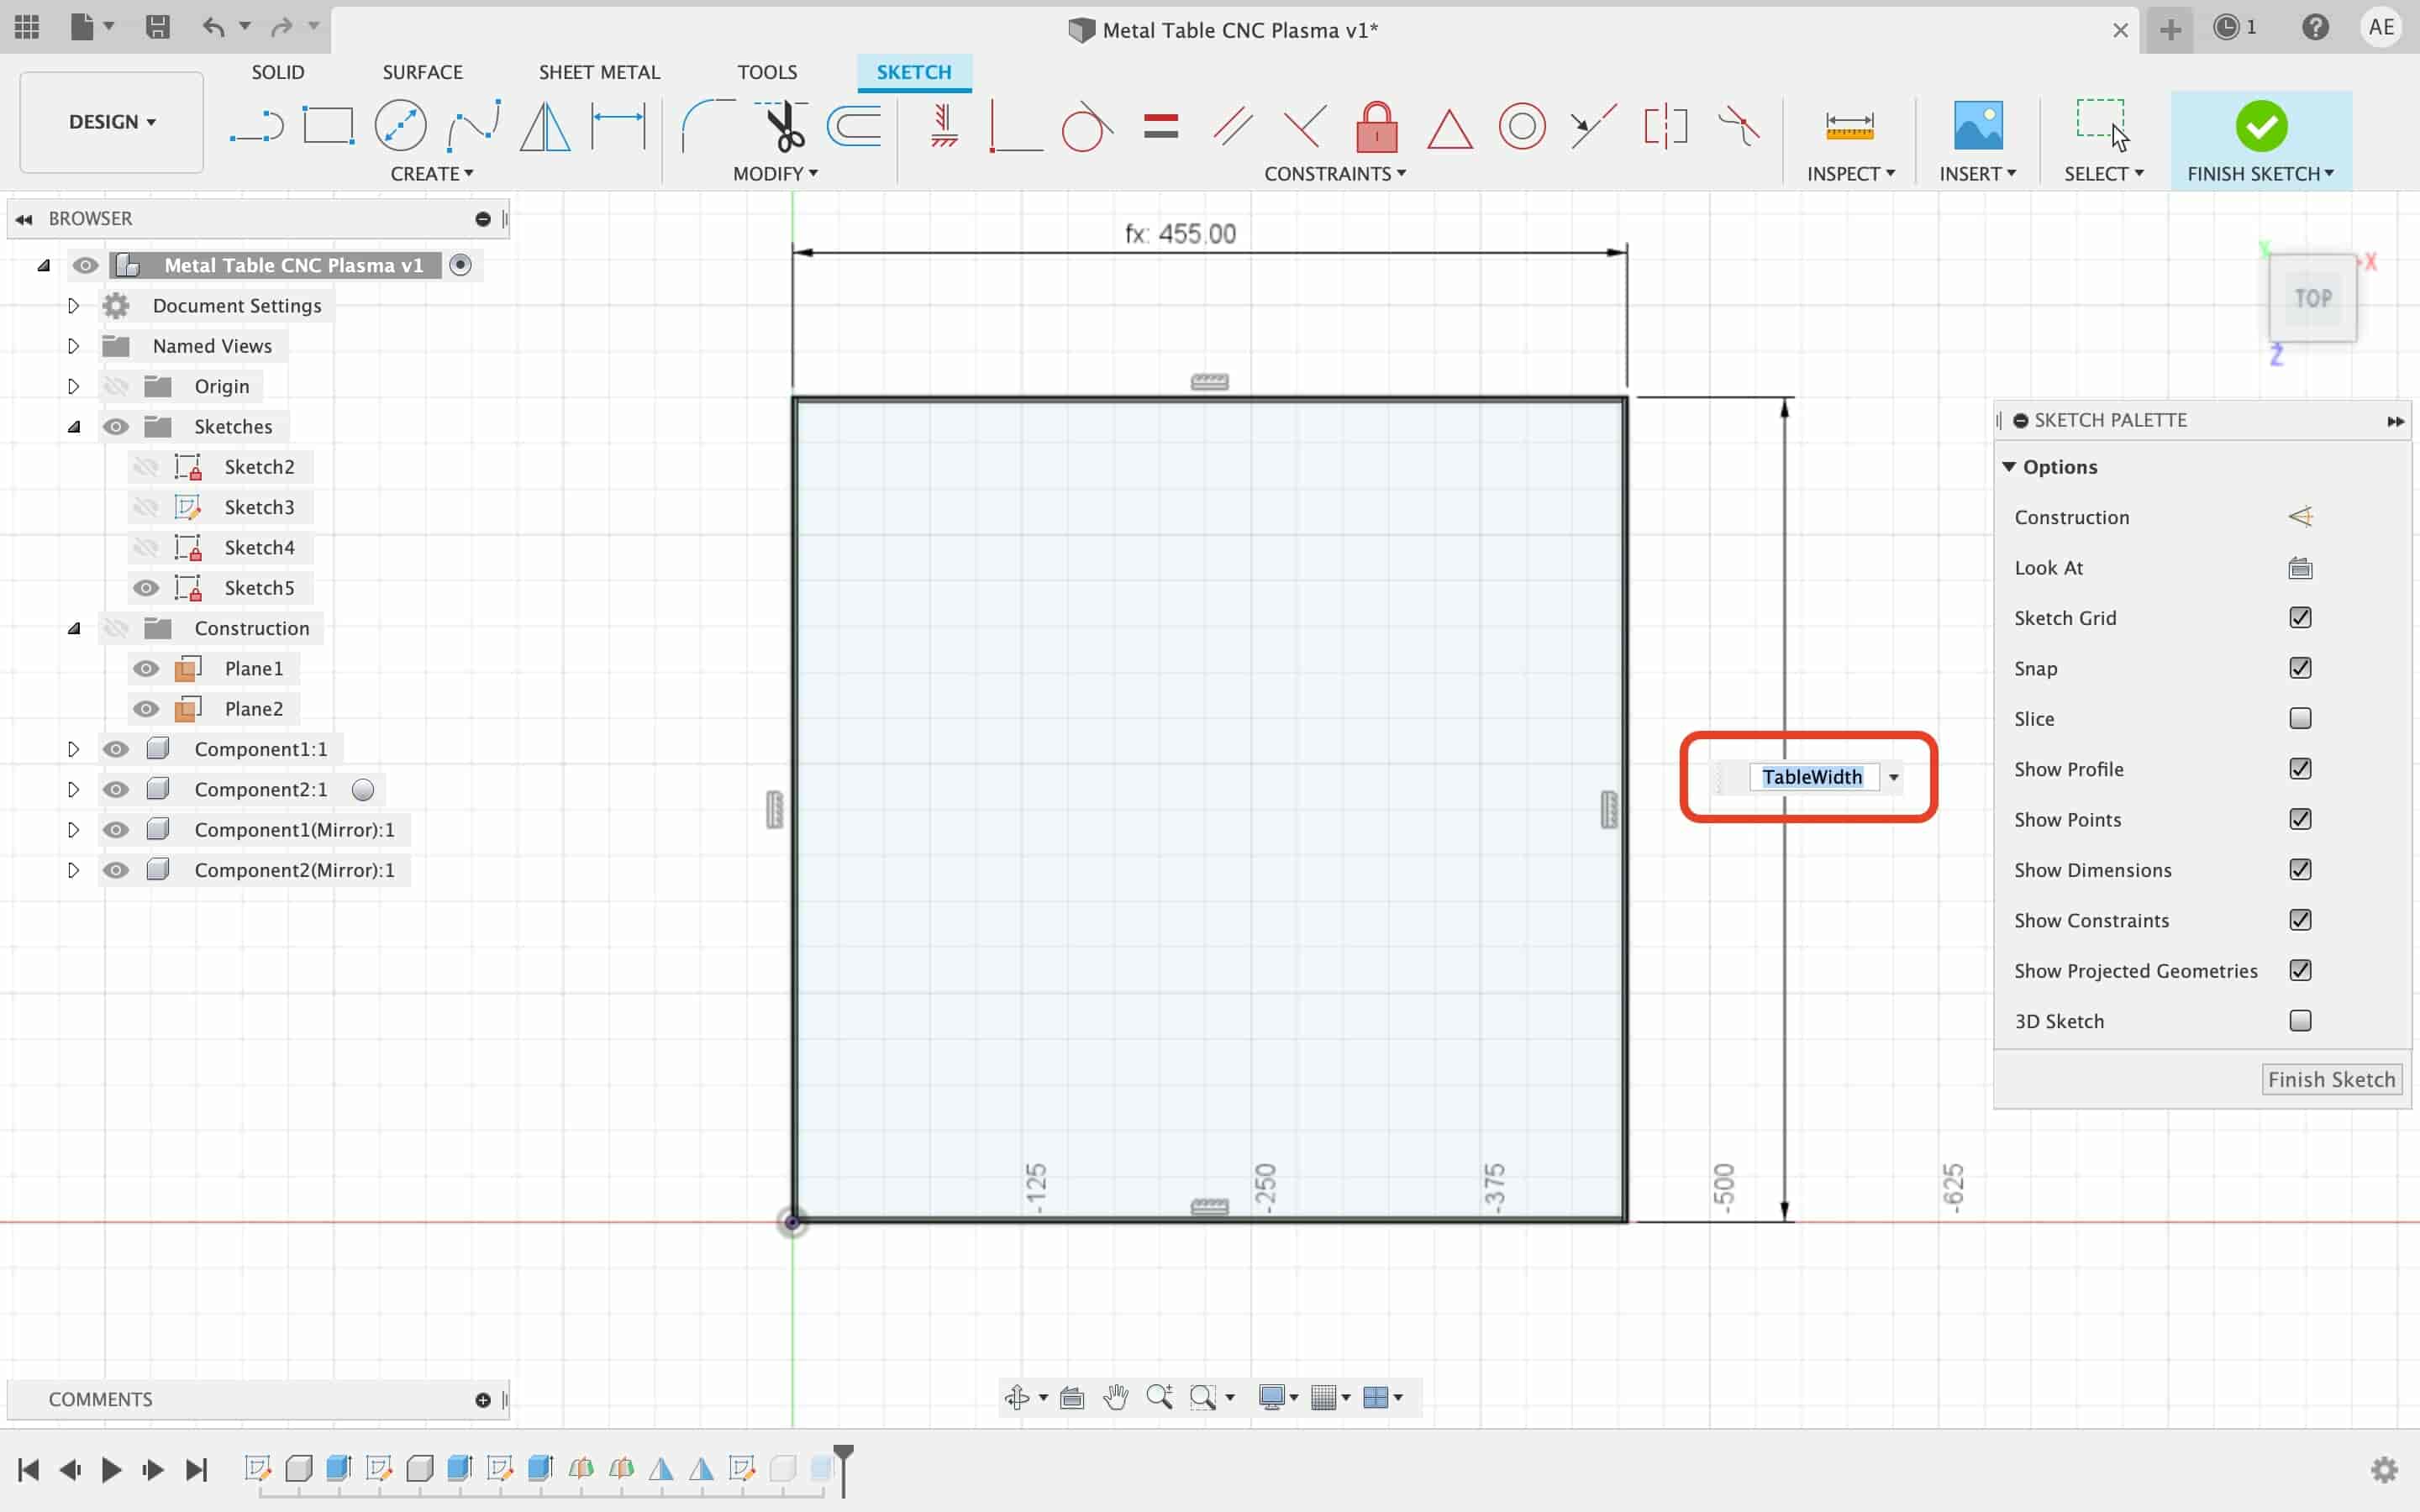Collapse the Sketches folder
The width and height of the screenshot is (2420, 1512).
pos(73,427)
